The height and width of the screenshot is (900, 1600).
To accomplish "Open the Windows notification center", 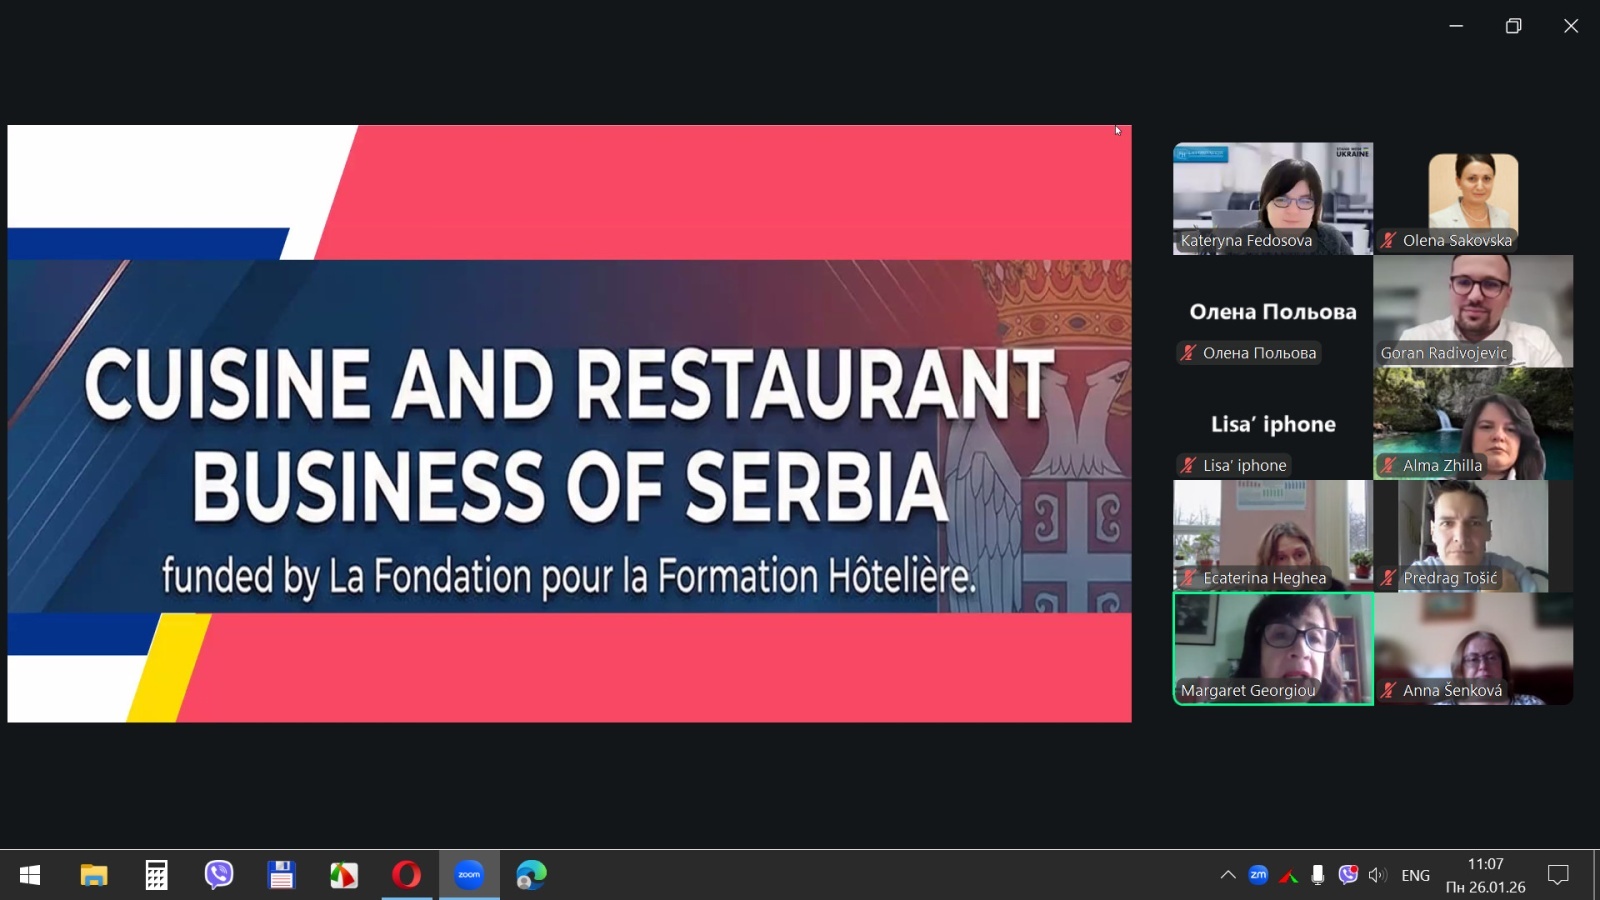I will [x=1558, y=875].
